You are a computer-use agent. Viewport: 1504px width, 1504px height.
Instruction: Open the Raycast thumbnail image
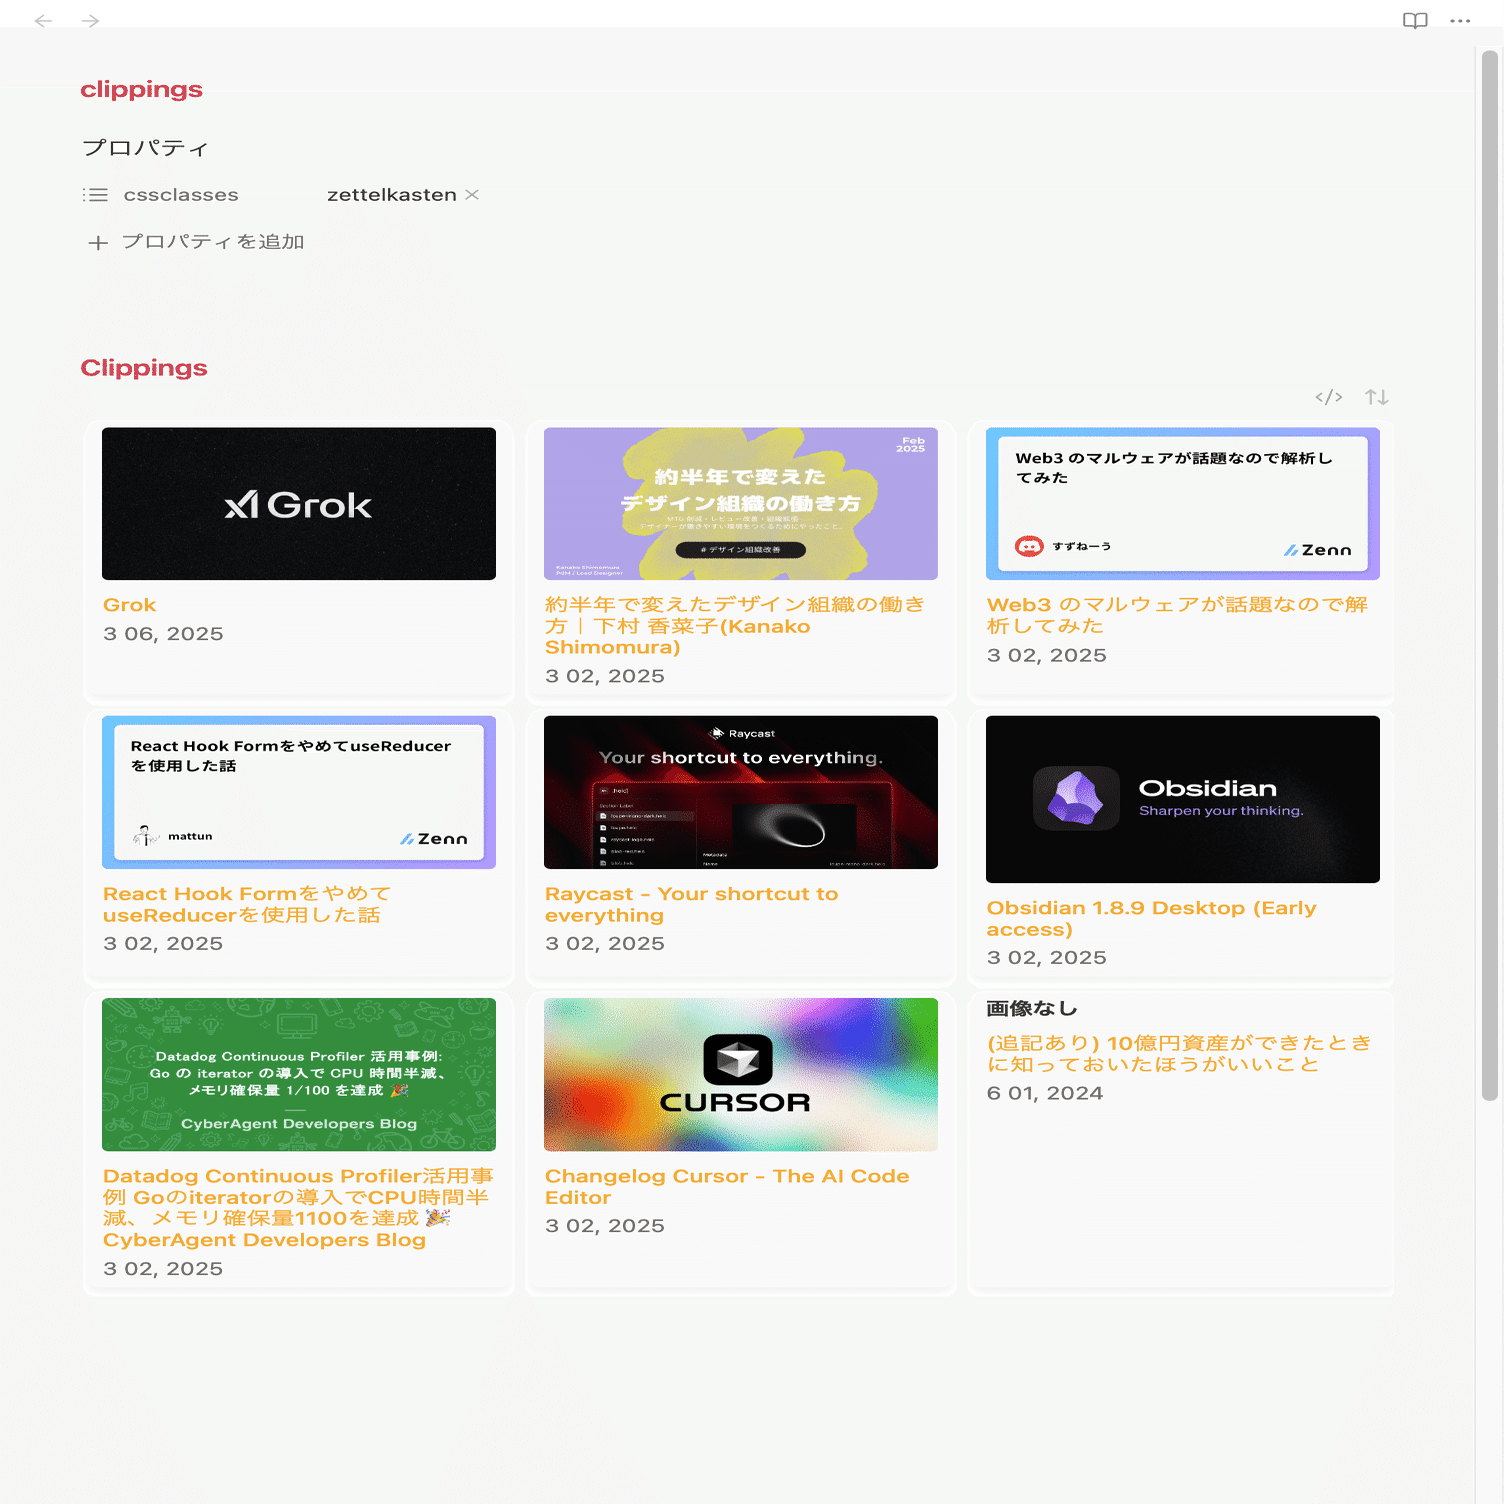[741, 792]
